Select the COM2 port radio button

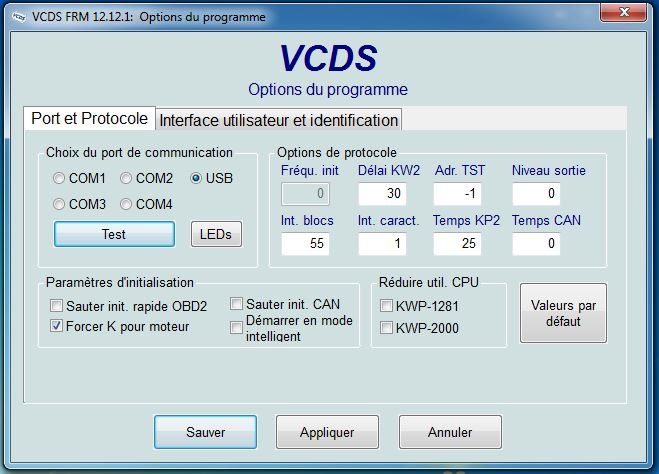coord(126,178)
